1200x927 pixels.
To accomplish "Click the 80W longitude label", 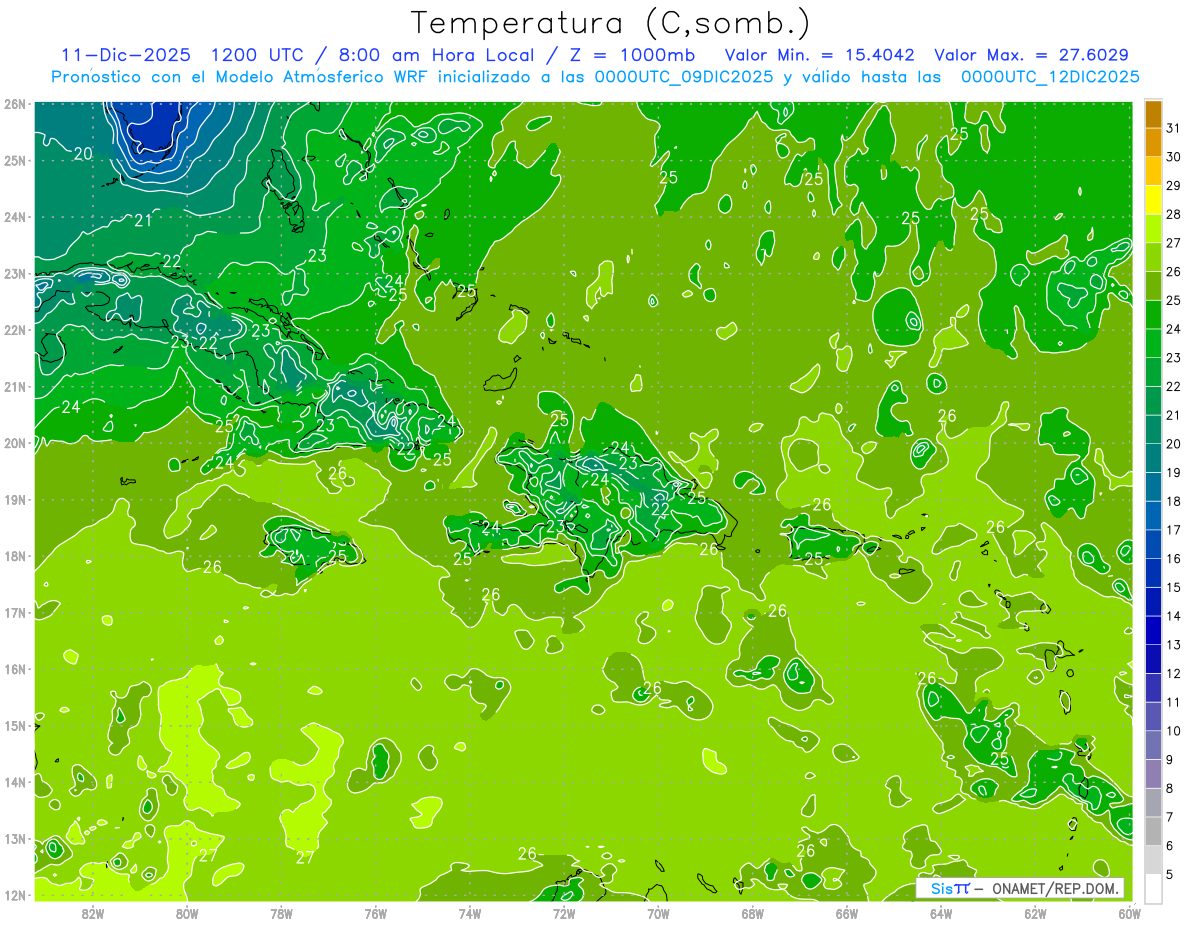I will 187,913.
